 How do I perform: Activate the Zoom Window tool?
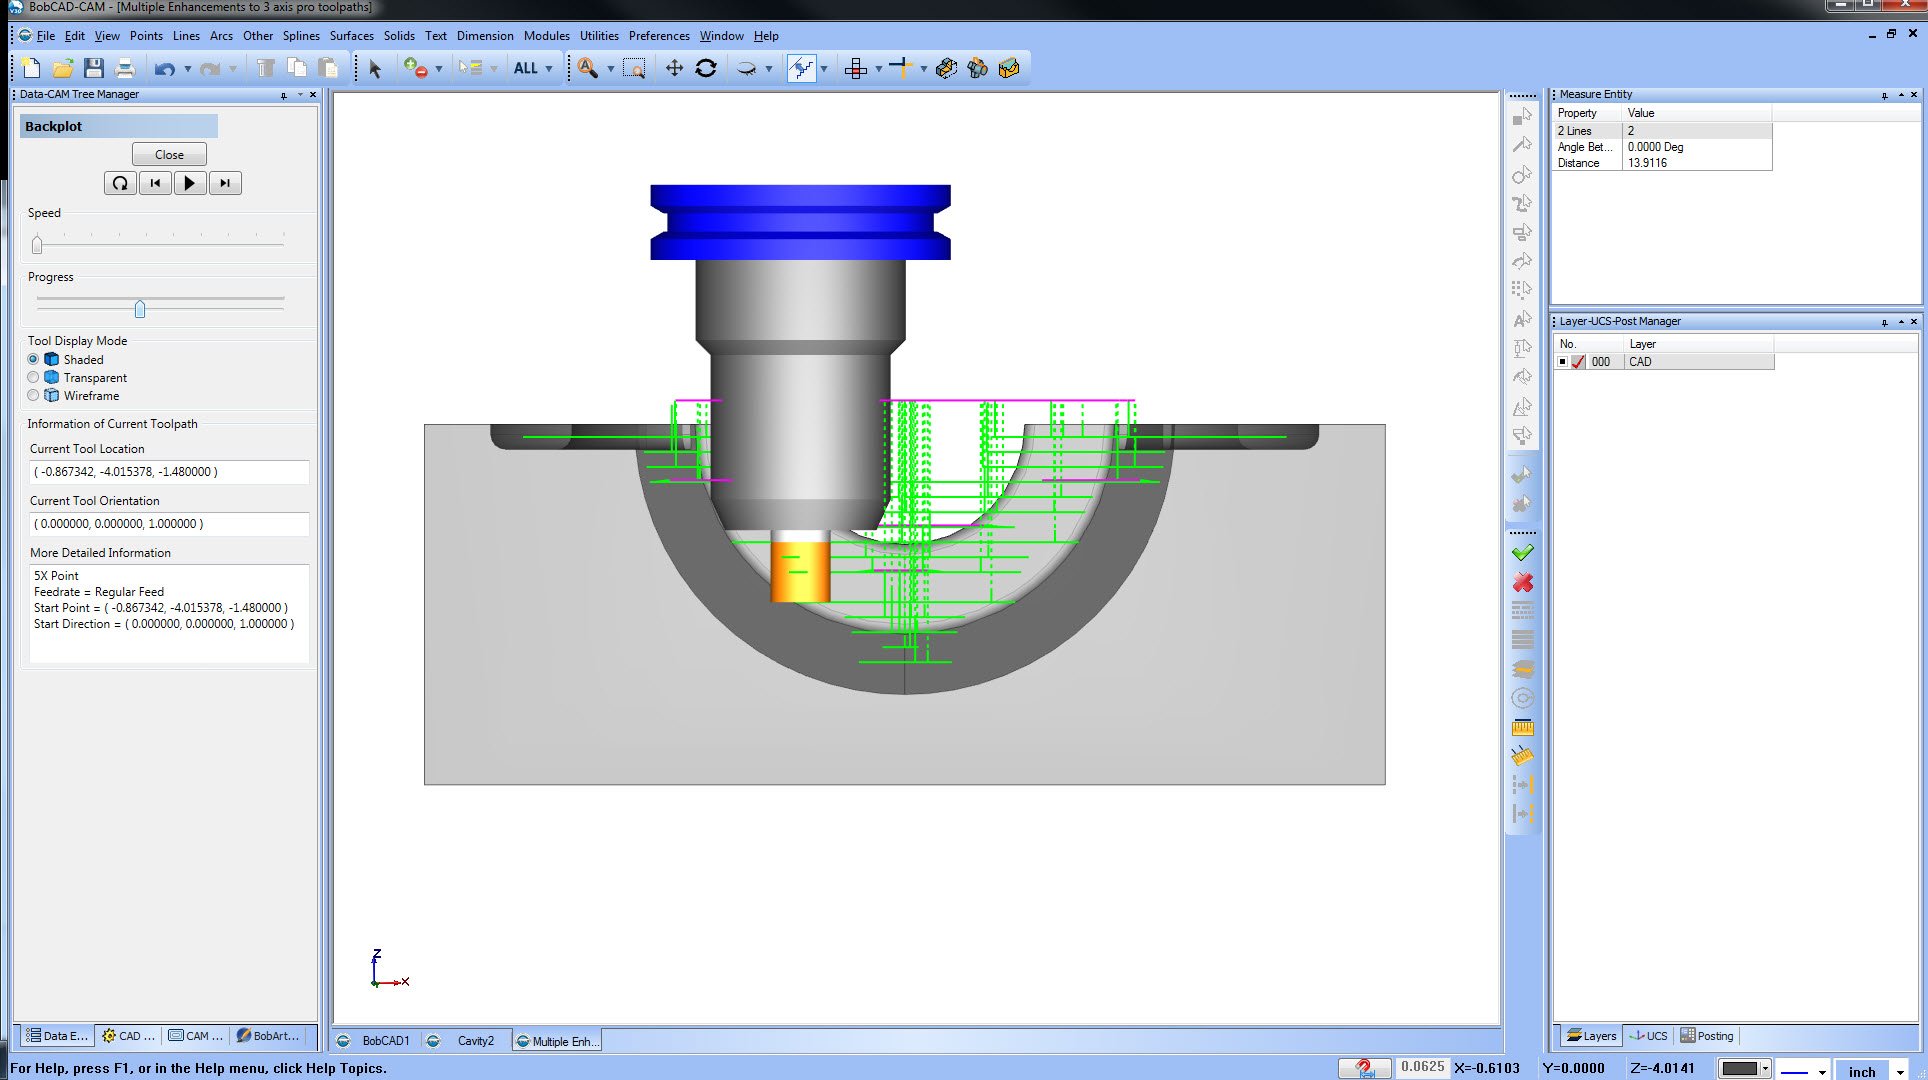coord(634,69)
